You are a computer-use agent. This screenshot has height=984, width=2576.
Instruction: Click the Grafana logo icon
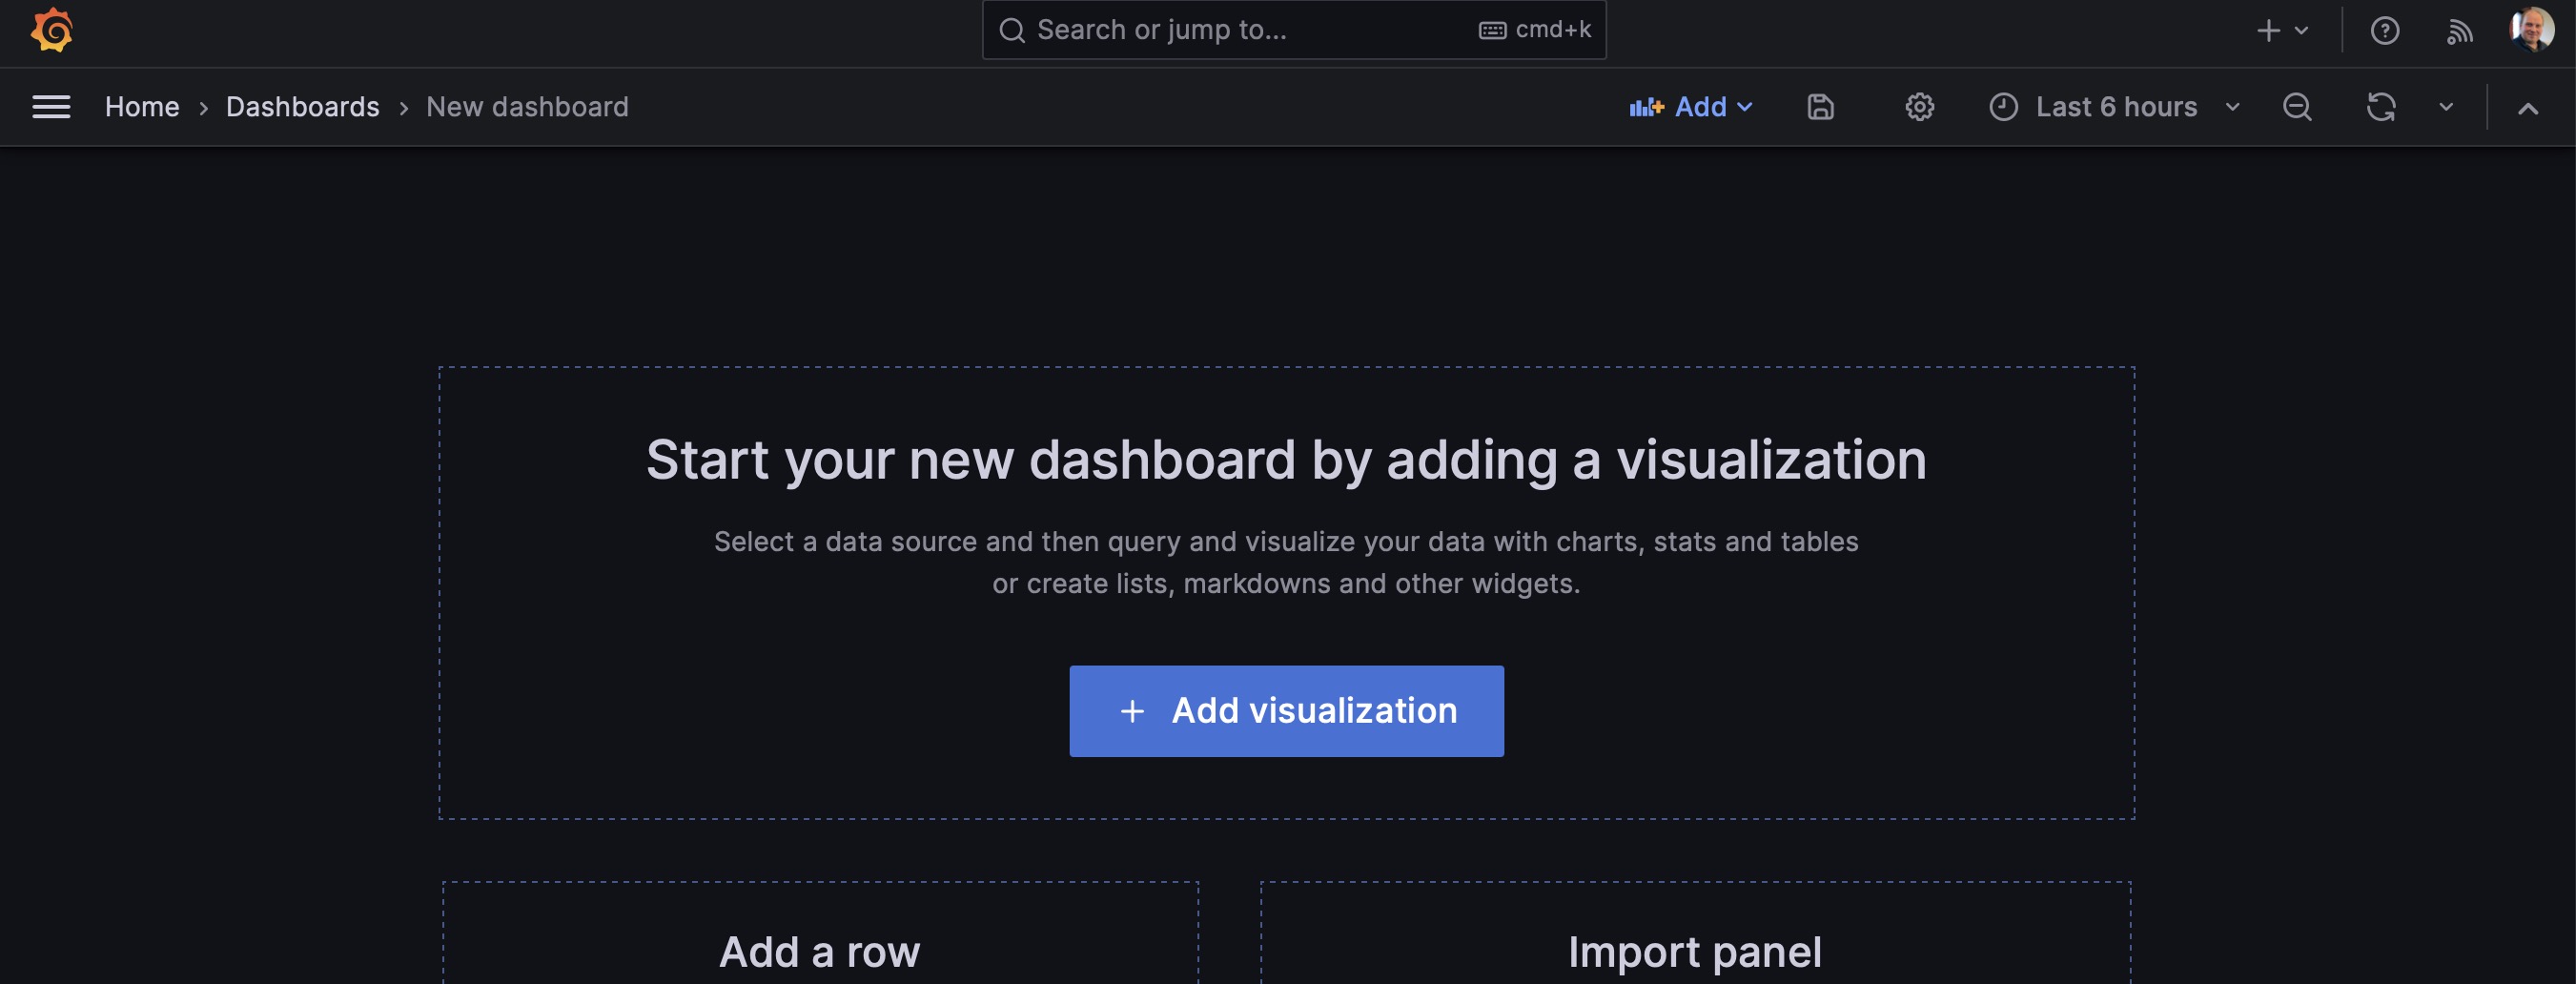tap(52, 30)
